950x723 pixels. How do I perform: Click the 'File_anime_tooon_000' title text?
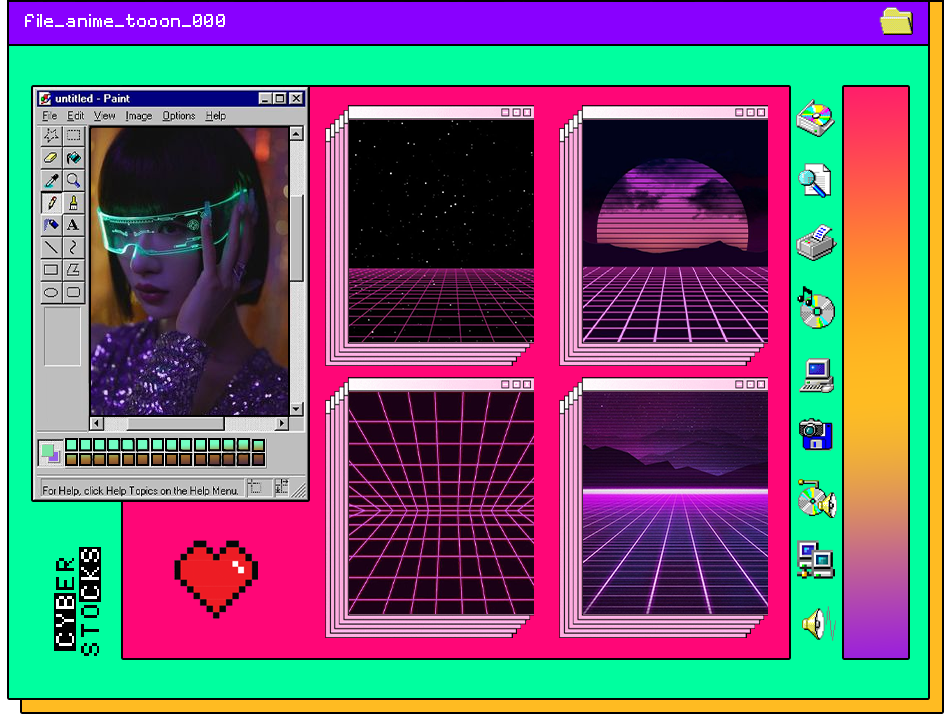click(125, 22)
